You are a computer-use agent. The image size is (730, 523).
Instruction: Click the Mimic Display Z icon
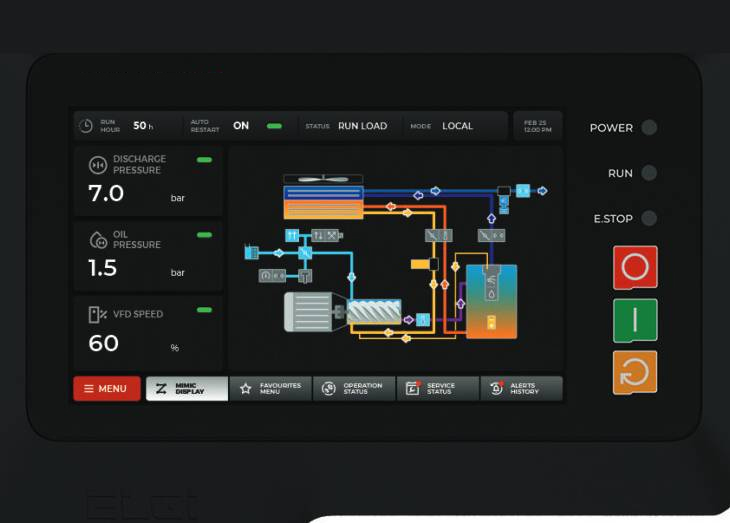(161, 388)
